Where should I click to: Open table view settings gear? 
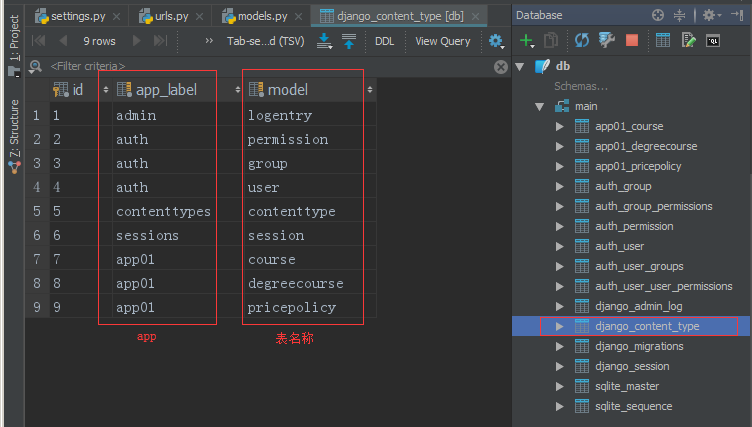(x=496, y=41)
